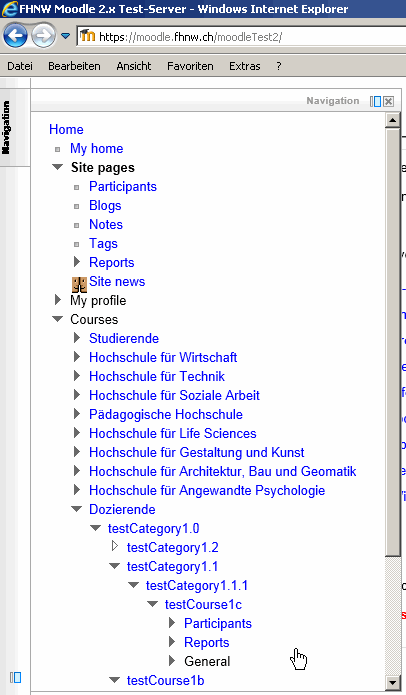This screenshot has height=695, width=406.
Task: Click the browser Forward arrow button
Action: click(43, 36)
